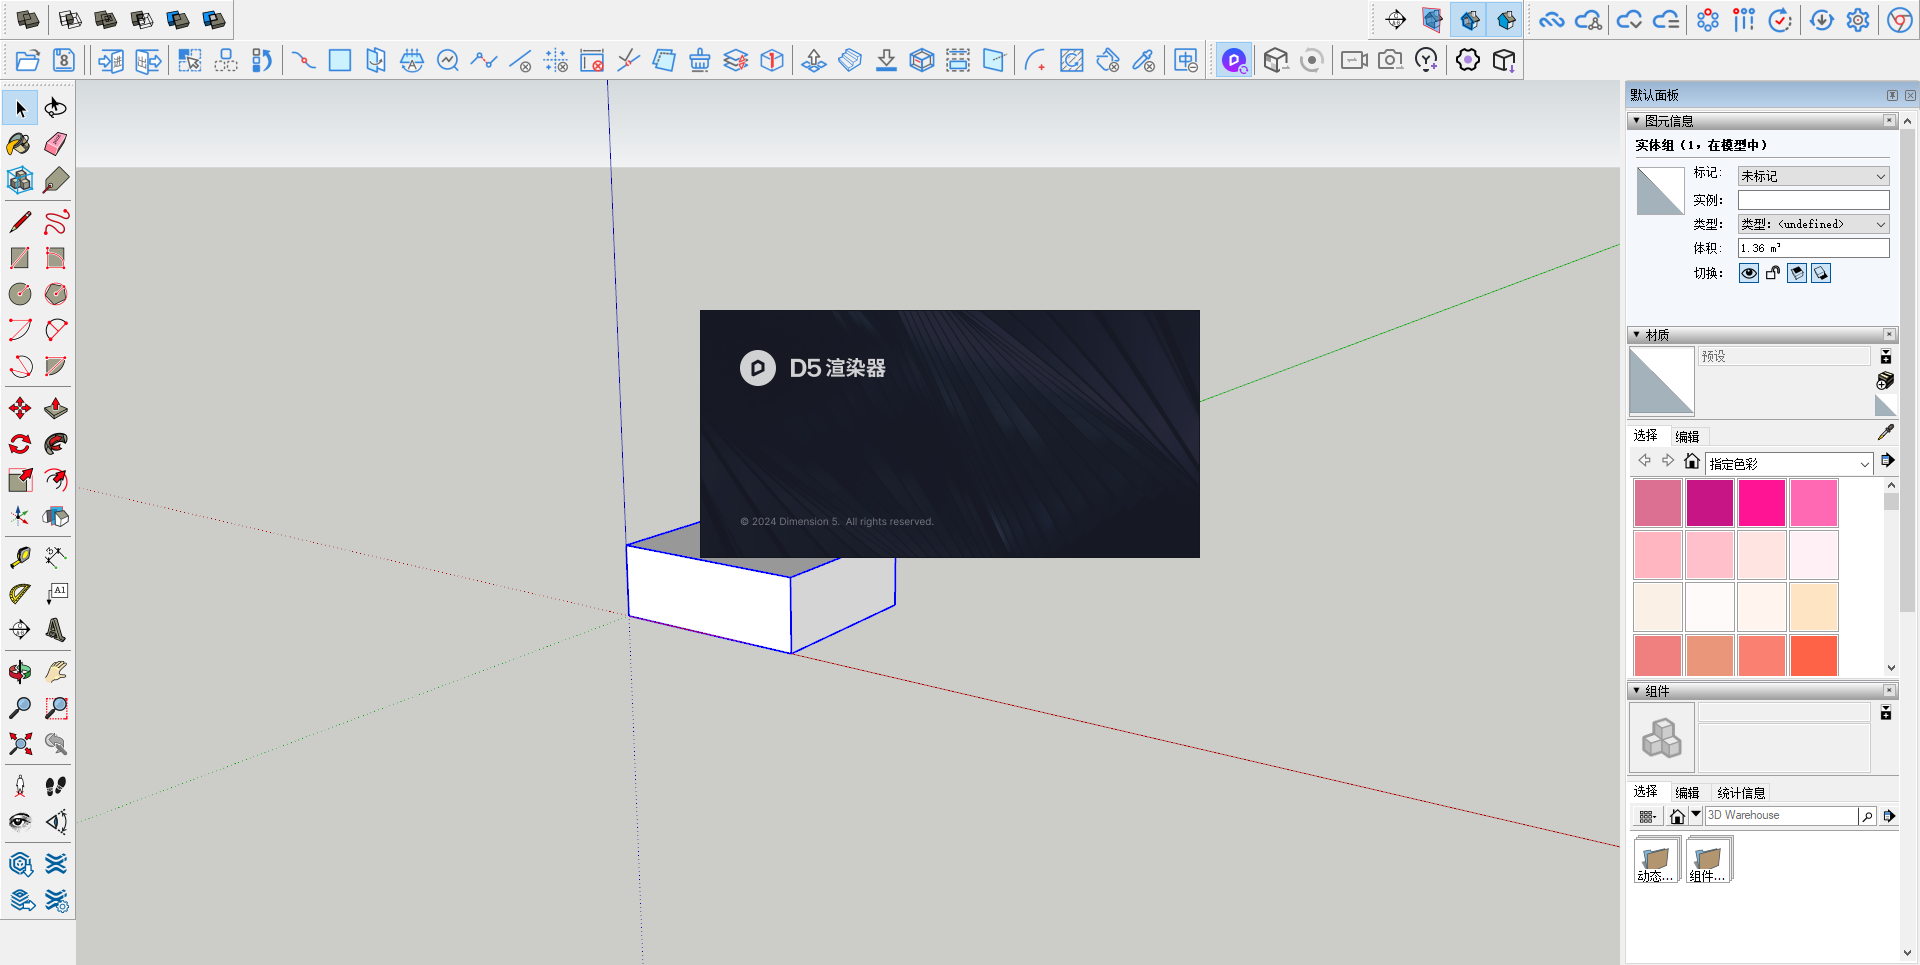Choose the peach orange color swatch
This screenshot has height=965, width=1920.
click(x=1813, y=606)
